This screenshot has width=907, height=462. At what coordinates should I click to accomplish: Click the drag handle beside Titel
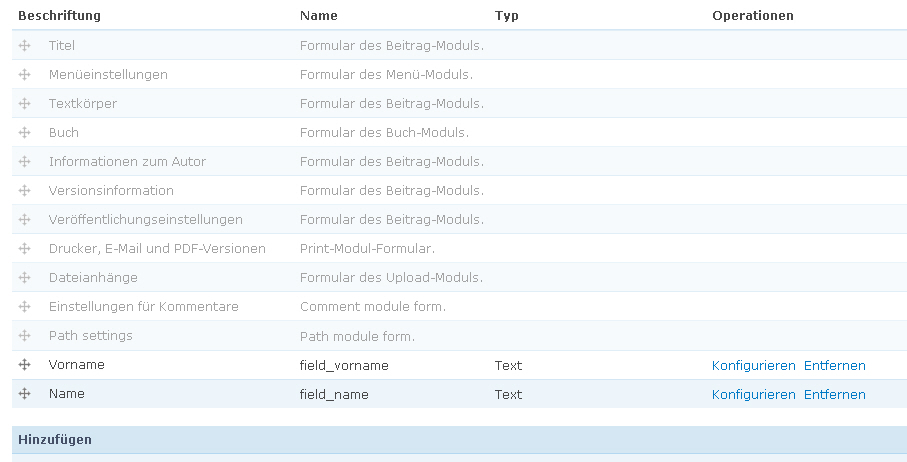pyautogui.click(x=25, y=46)
